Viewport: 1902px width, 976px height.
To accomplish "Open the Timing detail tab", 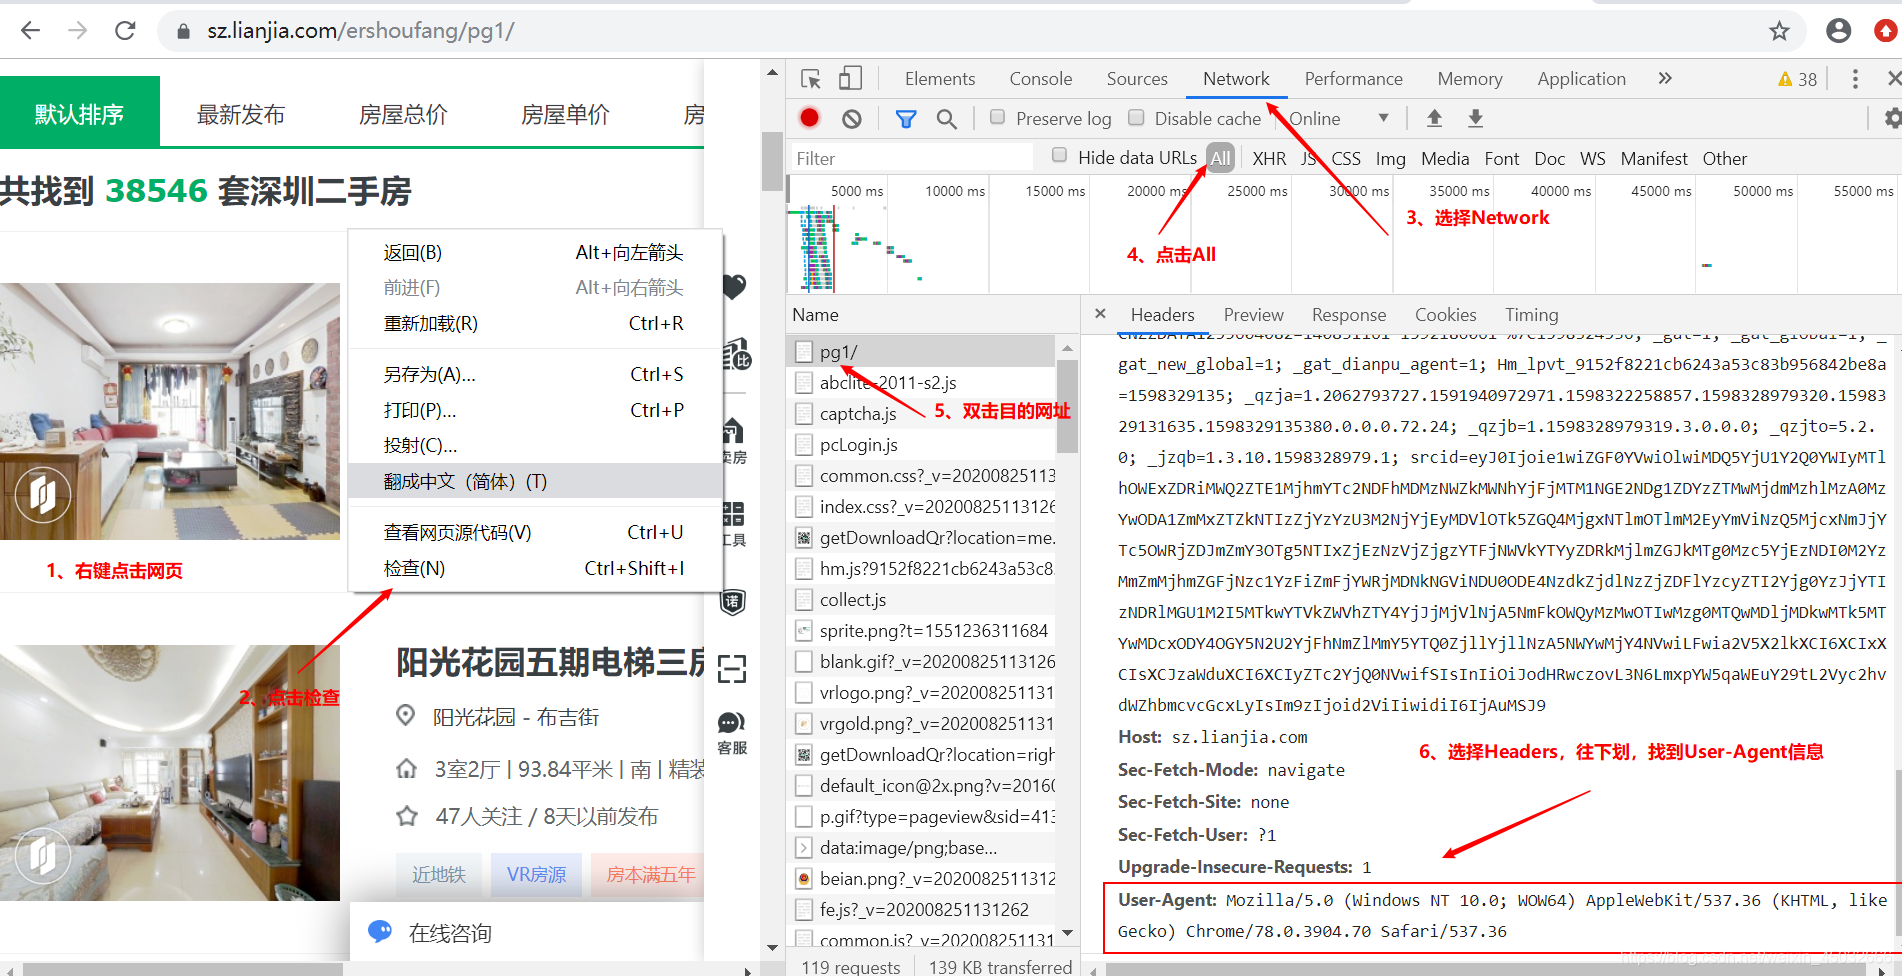I will [x=1531, y=315].
